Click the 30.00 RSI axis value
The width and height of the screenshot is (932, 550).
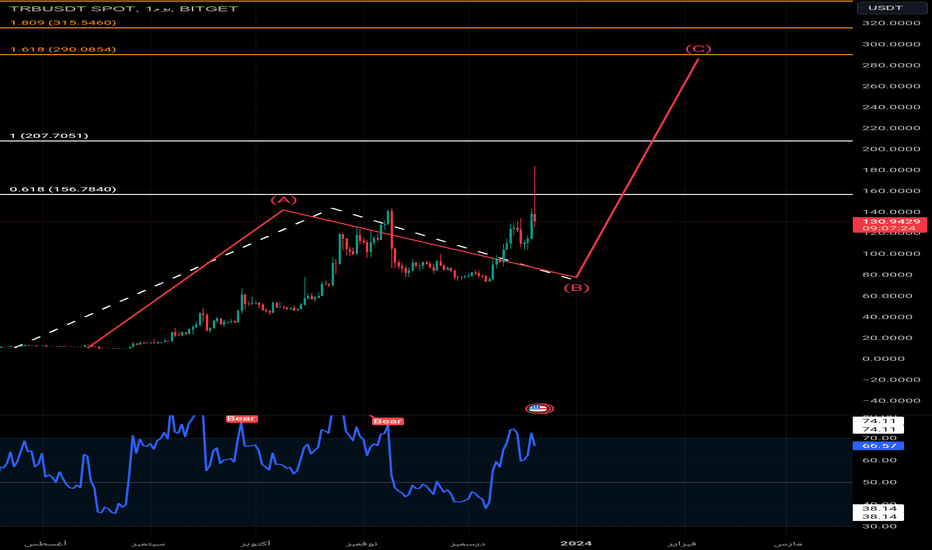(879, 526)
